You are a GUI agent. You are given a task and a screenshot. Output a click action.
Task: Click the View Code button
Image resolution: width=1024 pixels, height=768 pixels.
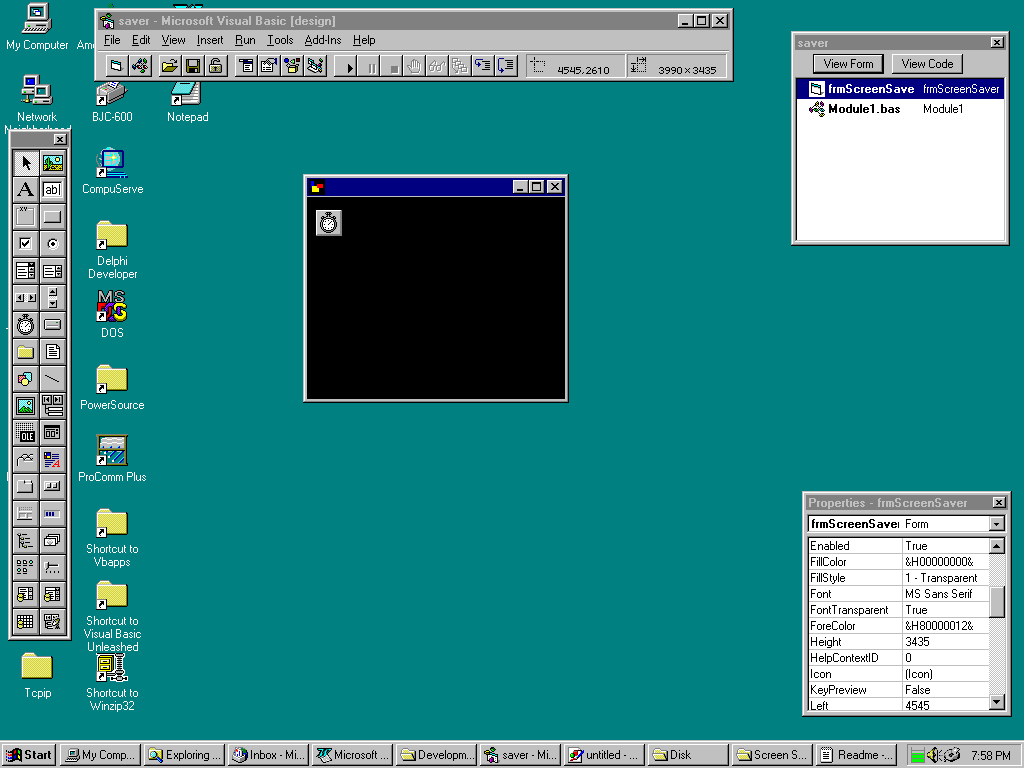pos(927,64)
